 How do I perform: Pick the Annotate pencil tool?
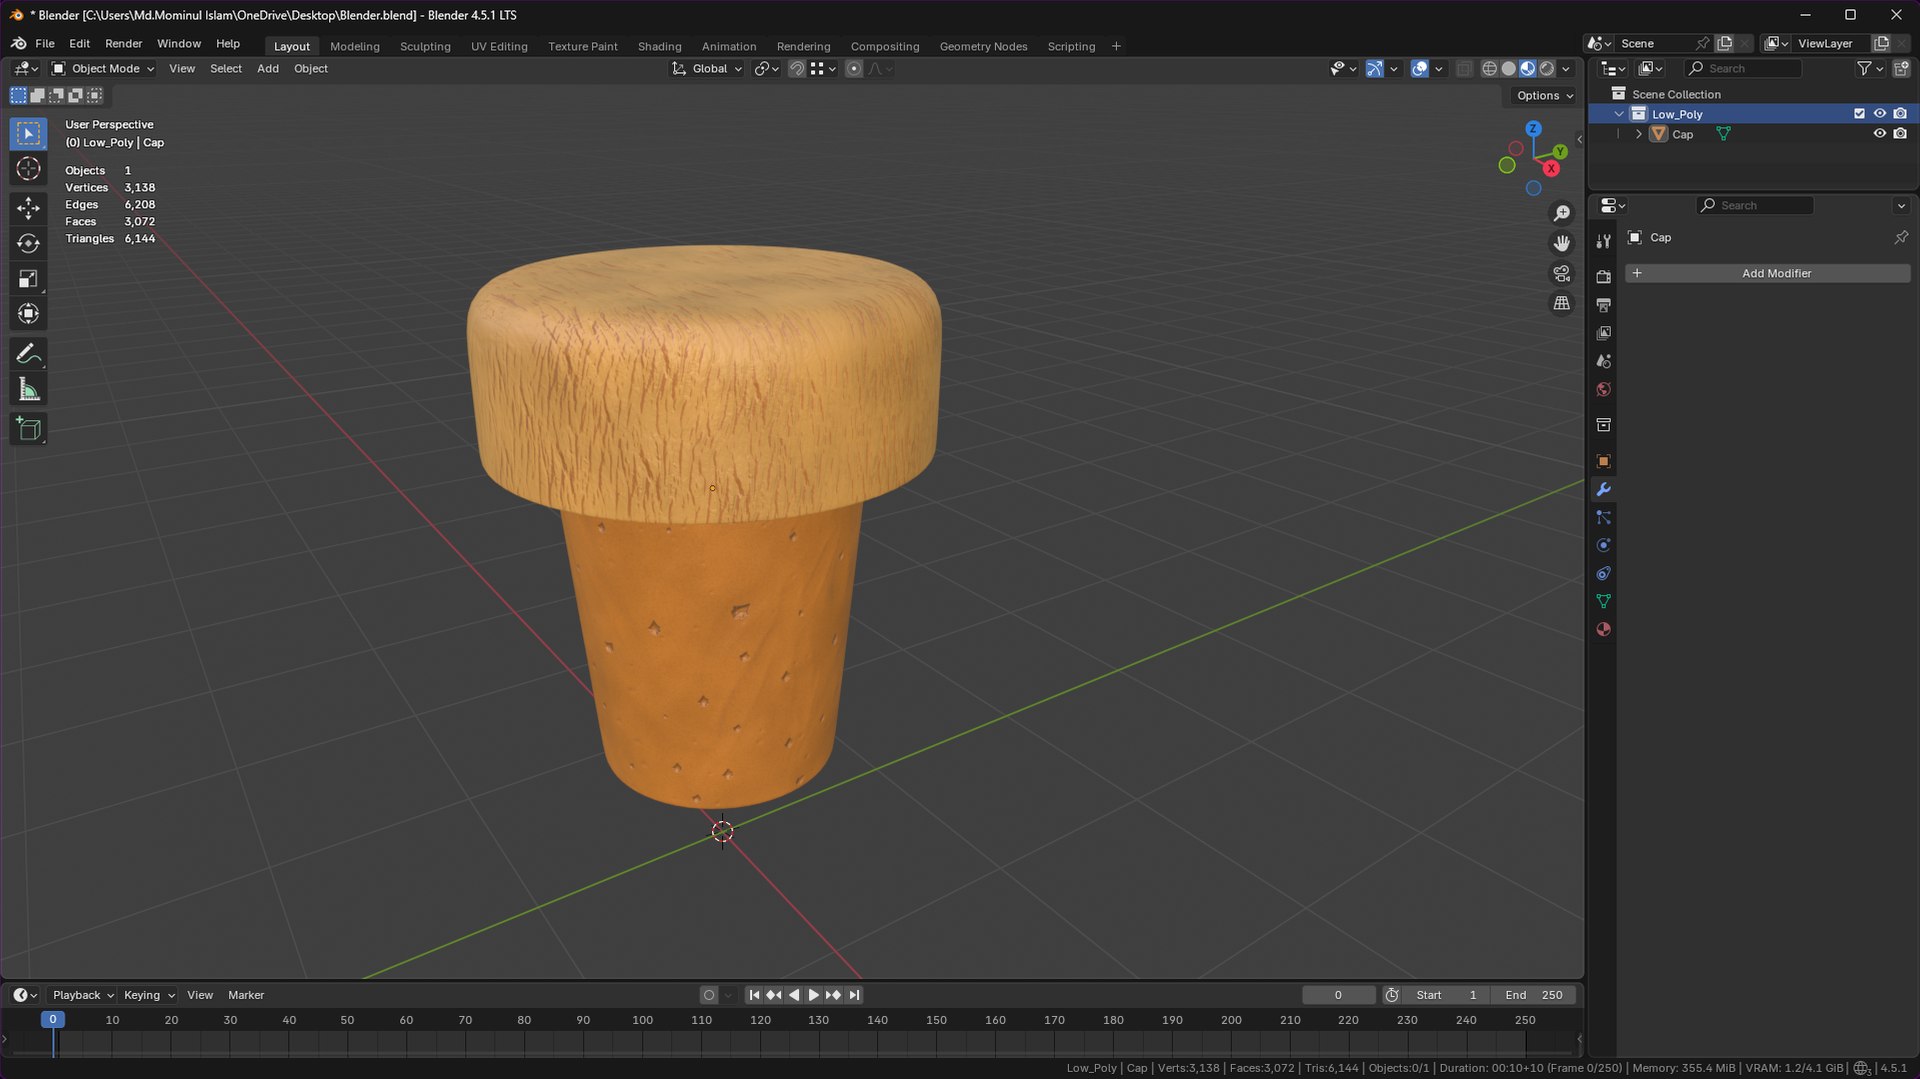[x=28, y=354]
